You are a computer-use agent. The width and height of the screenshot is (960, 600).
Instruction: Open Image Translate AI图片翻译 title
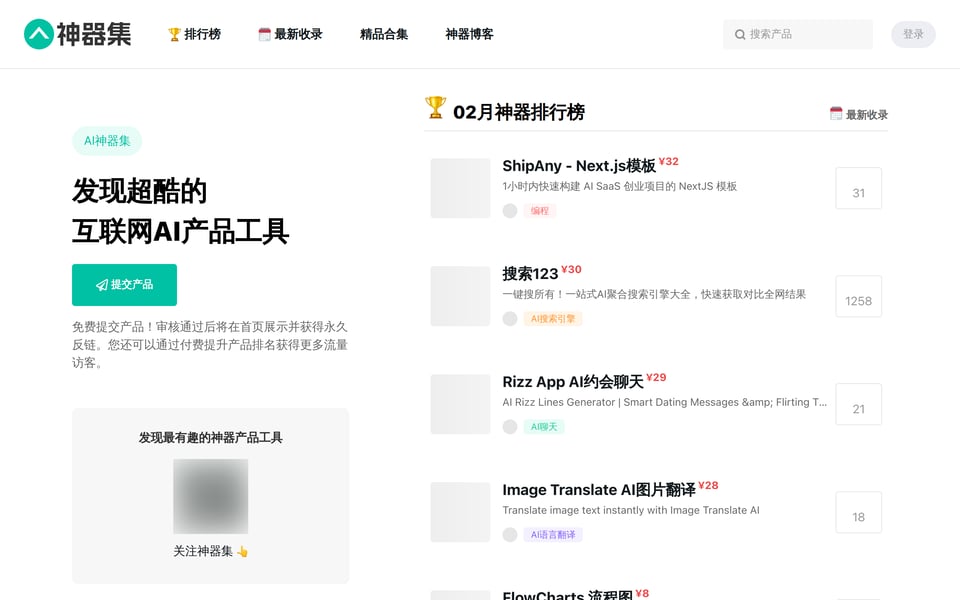[599, 490]
